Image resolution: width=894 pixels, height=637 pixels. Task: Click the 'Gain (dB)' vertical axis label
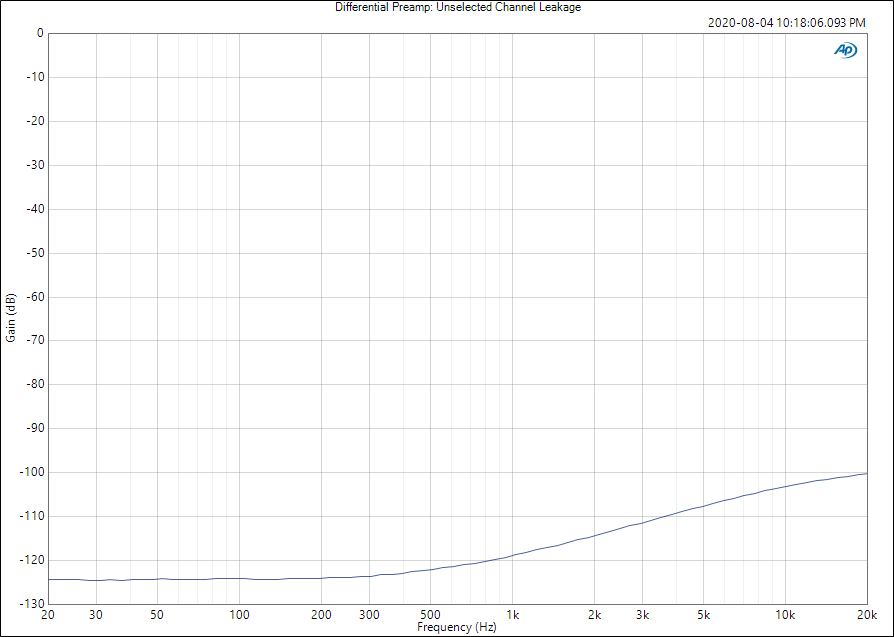(11, 318)
